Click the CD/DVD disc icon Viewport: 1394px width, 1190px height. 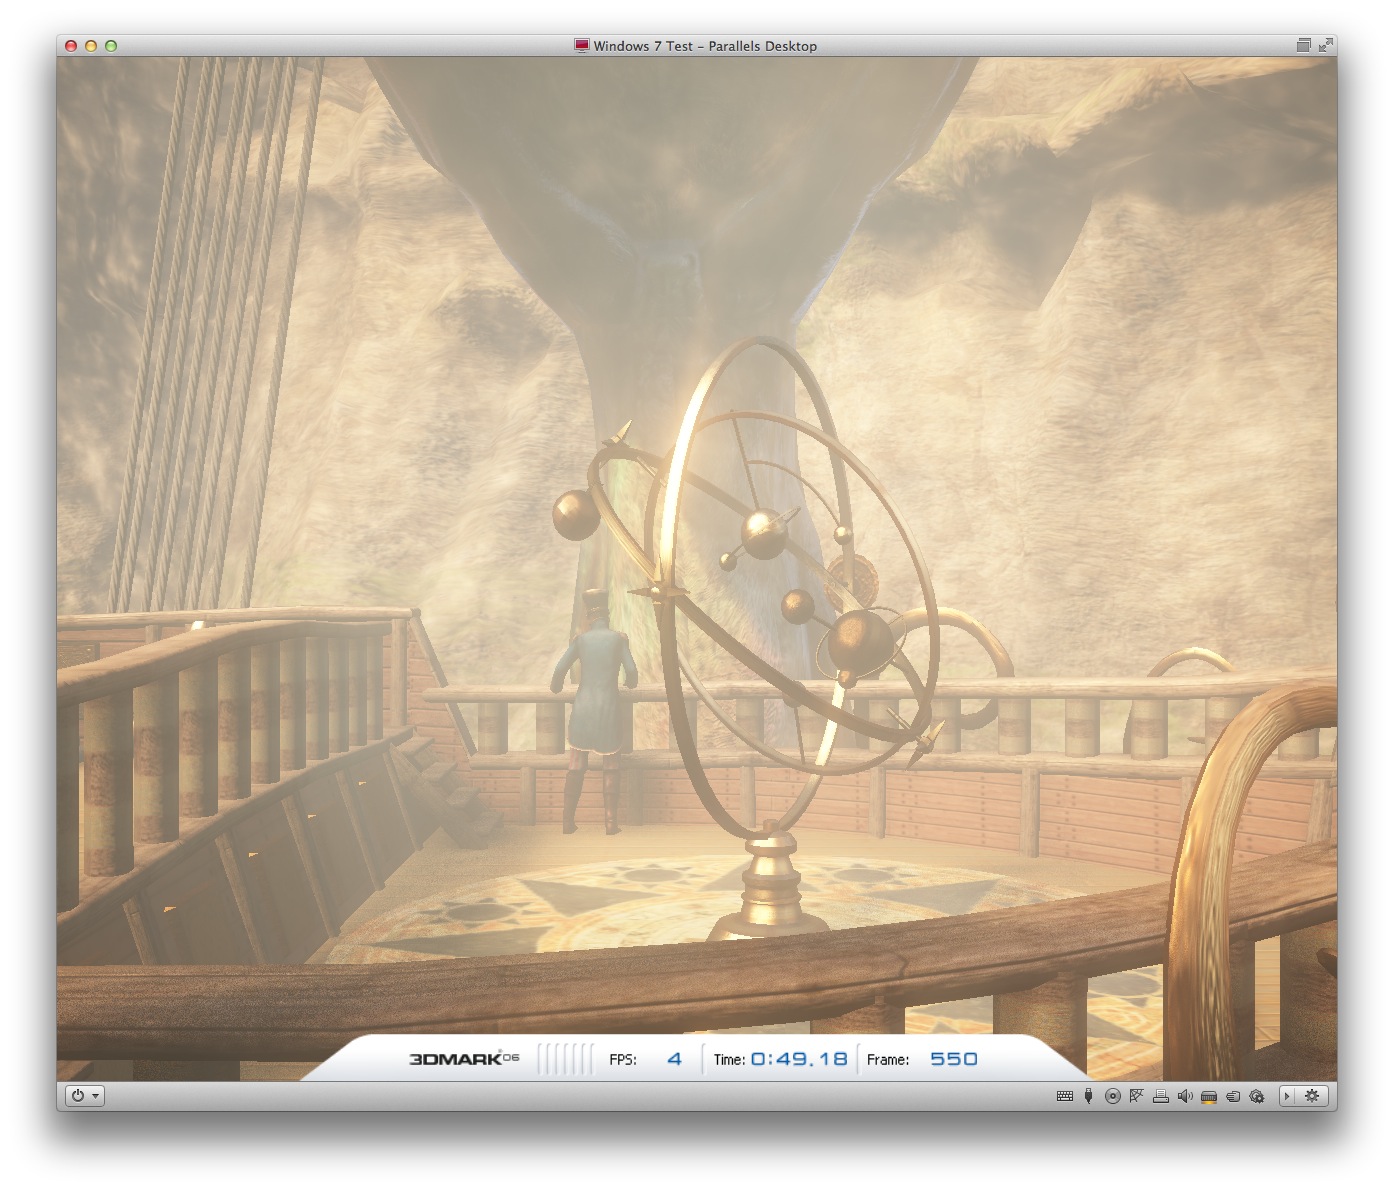point(1112,1096)
